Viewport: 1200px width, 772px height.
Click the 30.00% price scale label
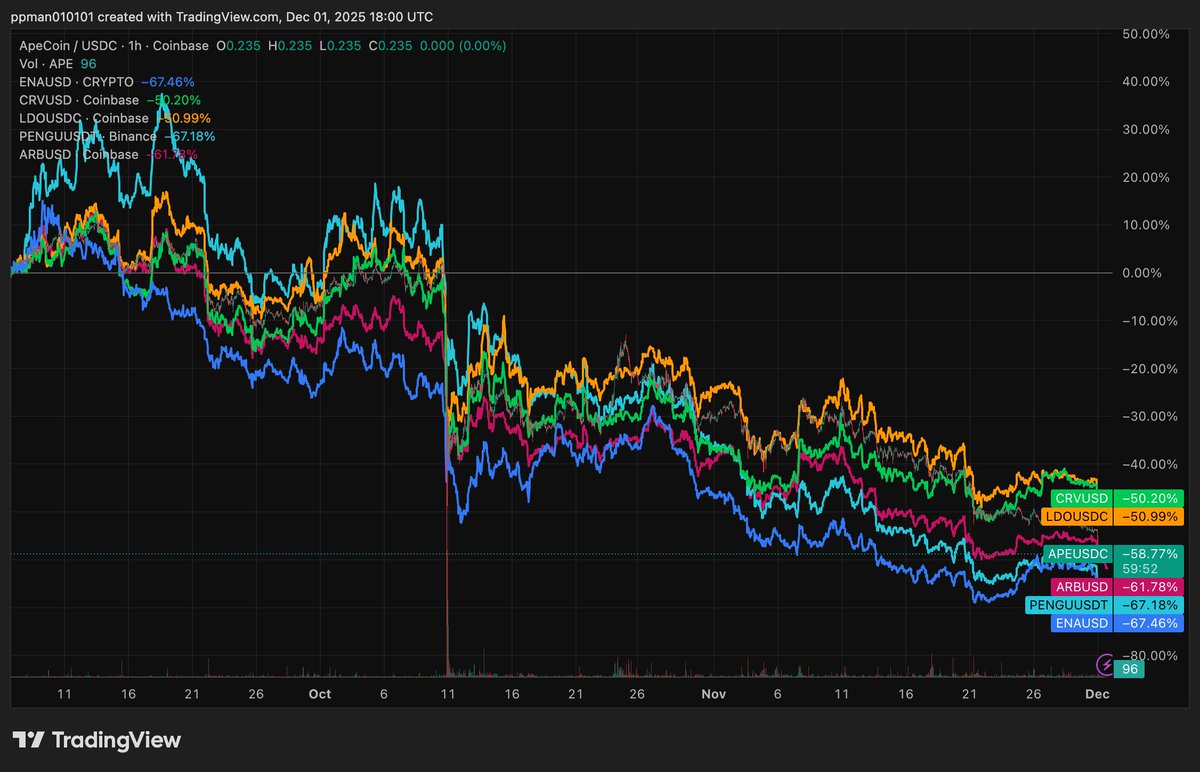1148,130
